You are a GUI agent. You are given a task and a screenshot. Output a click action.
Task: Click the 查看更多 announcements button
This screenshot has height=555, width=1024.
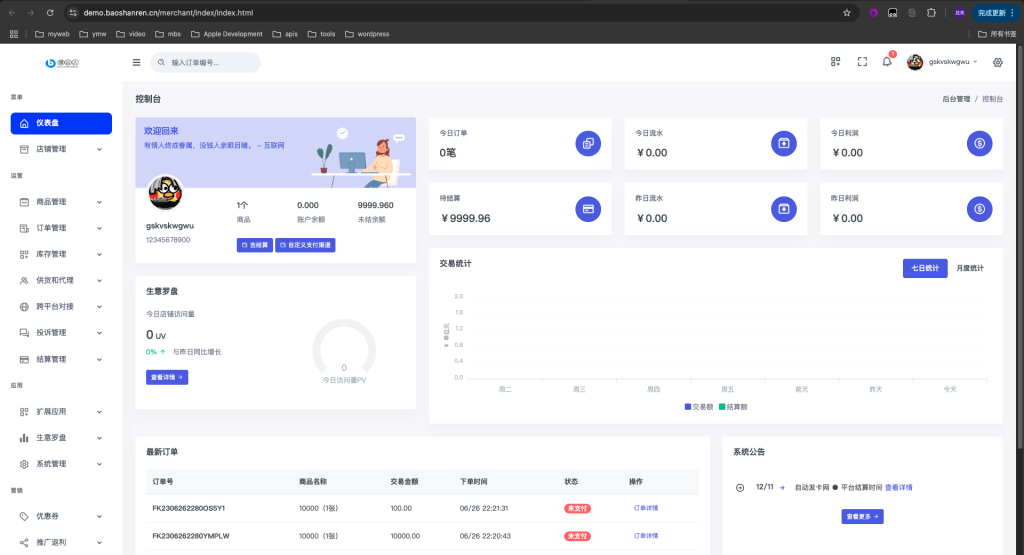(x=862, y=516)
